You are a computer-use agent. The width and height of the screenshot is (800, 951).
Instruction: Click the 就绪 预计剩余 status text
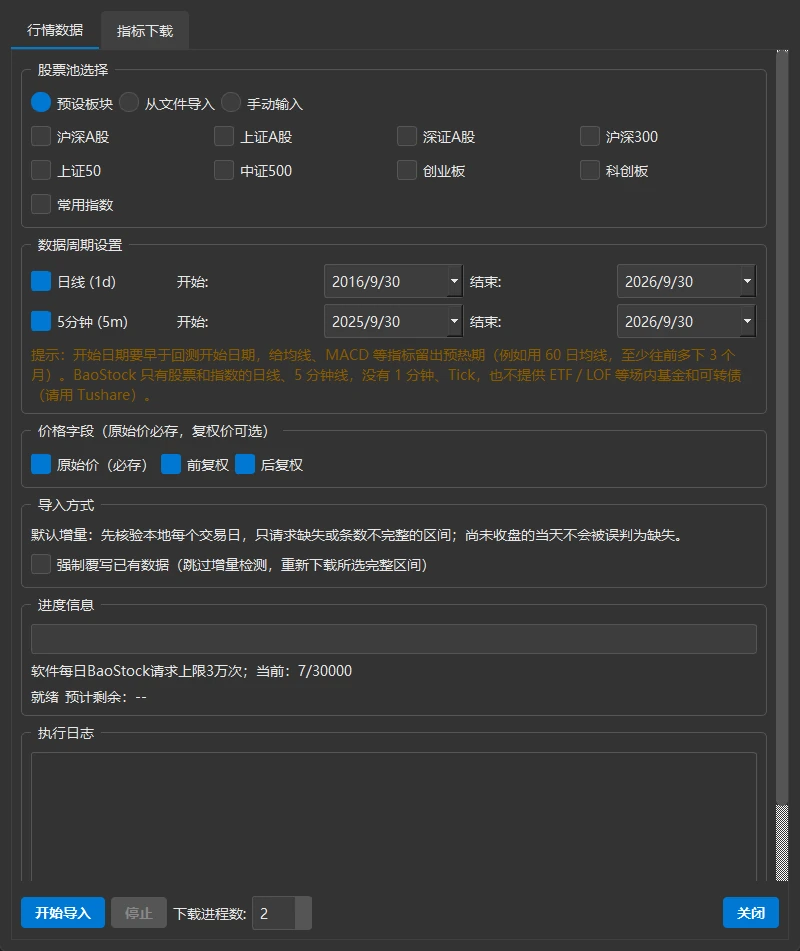pyautogui.click(x=89, y=697)
